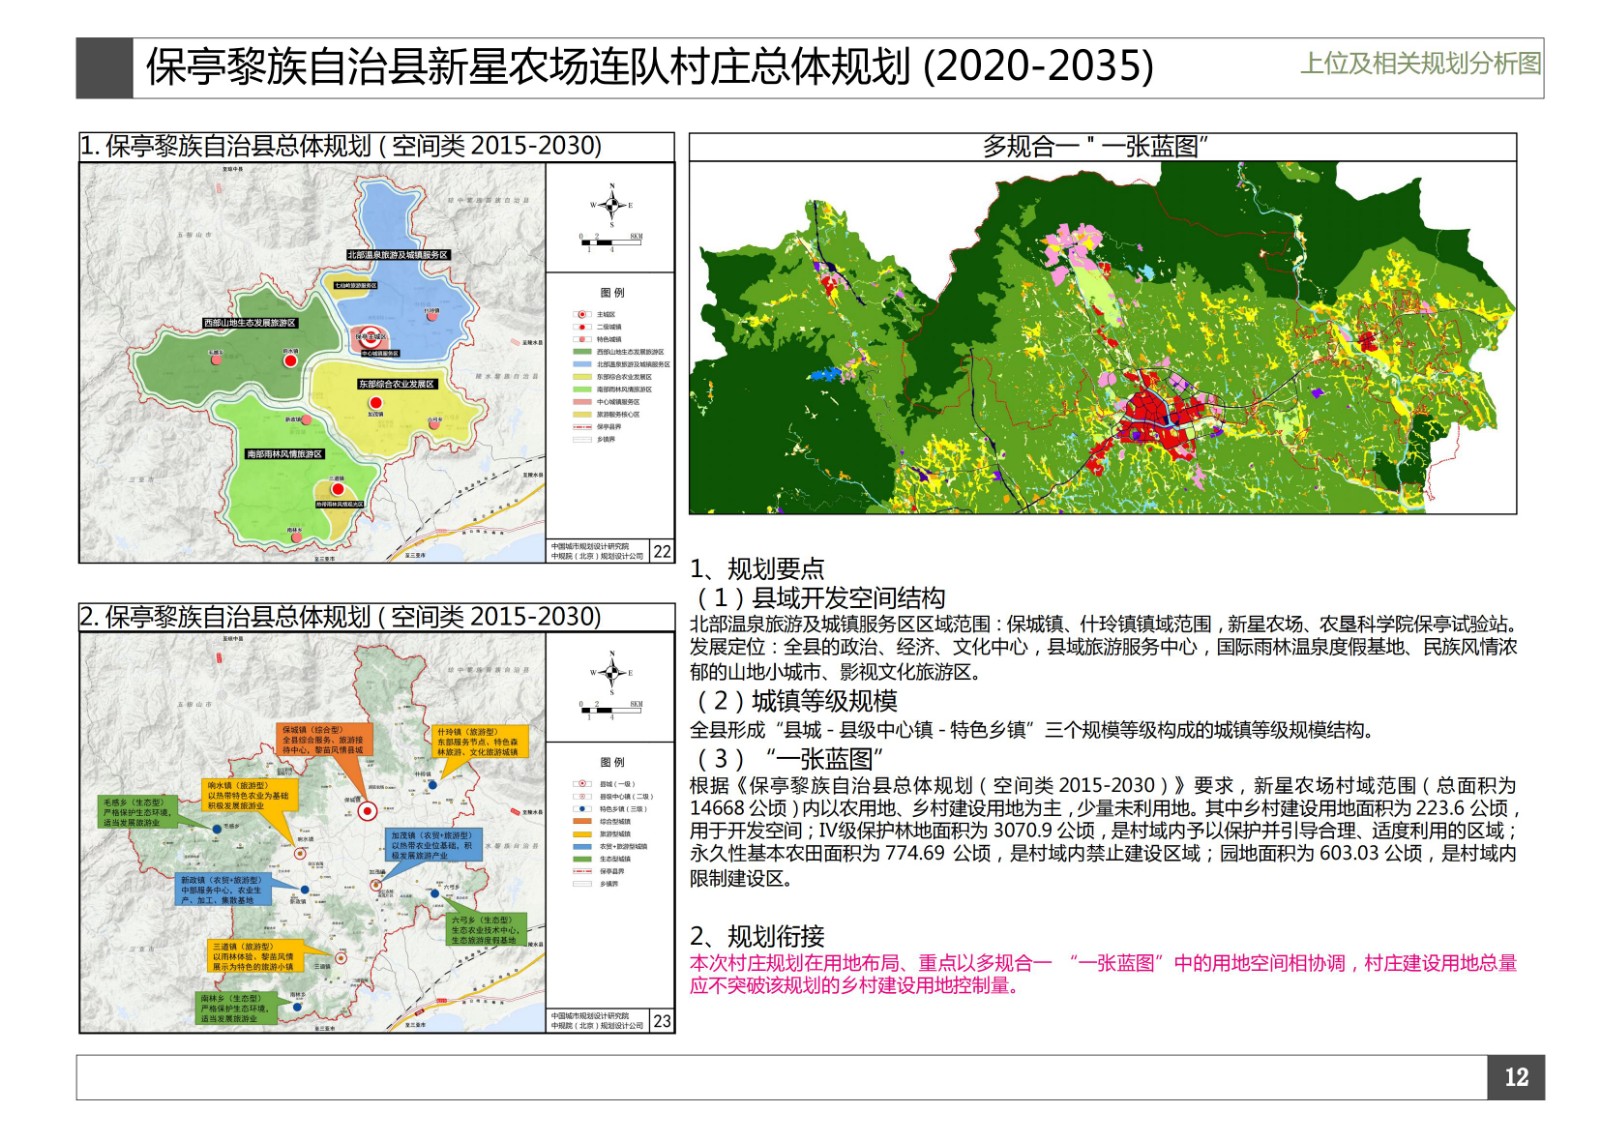Click the green 六弓乡（生态型）callout box

[x=486, y=929]
